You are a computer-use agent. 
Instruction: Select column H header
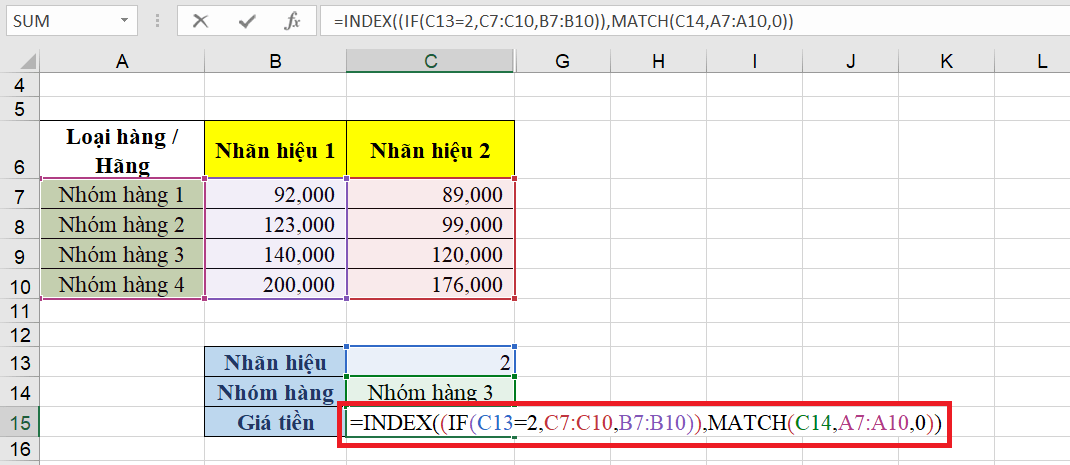[x=657, y=62]
